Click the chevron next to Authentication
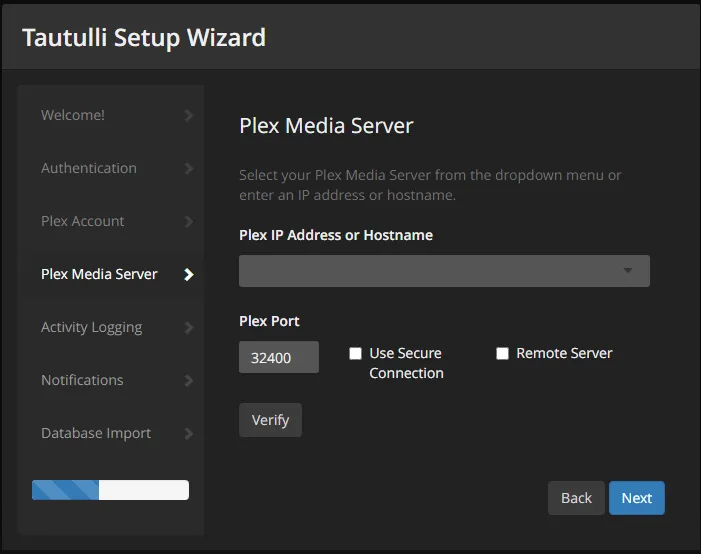 pos(189,169)
